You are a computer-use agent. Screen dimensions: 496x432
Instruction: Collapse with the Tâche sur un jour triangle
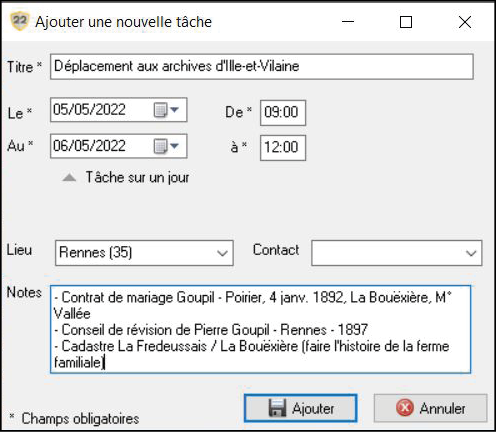coord(69,177)
